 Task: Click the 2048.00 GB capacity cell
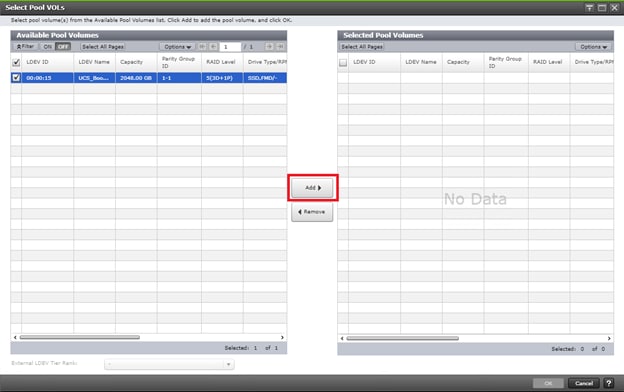(136, 78)
